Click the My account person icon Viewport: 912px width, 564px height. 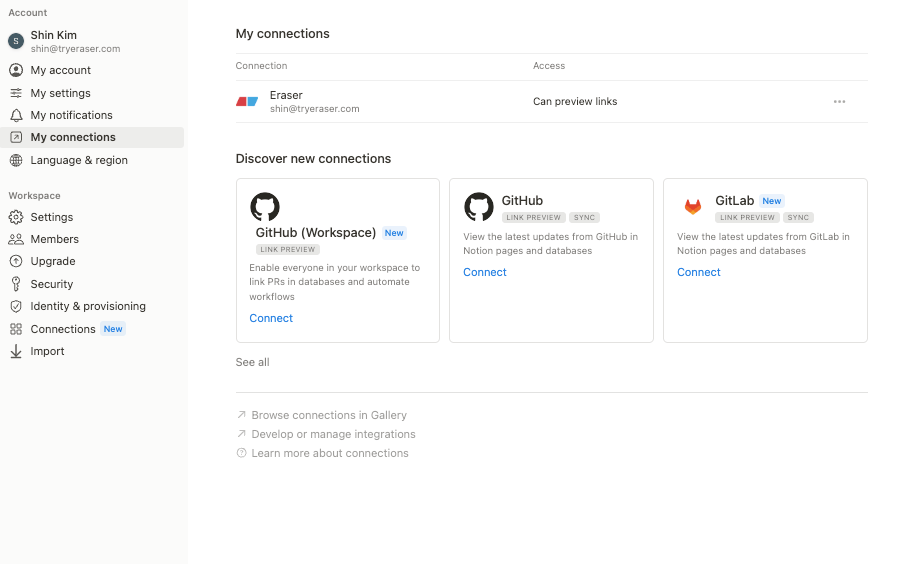click(16, 70)
